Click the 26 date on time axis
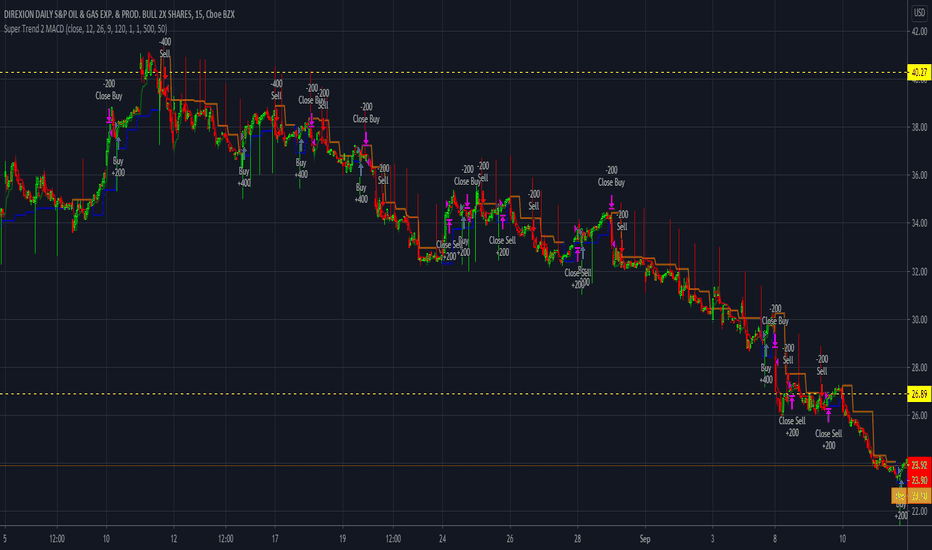932x550 pixels. point(510,539)
